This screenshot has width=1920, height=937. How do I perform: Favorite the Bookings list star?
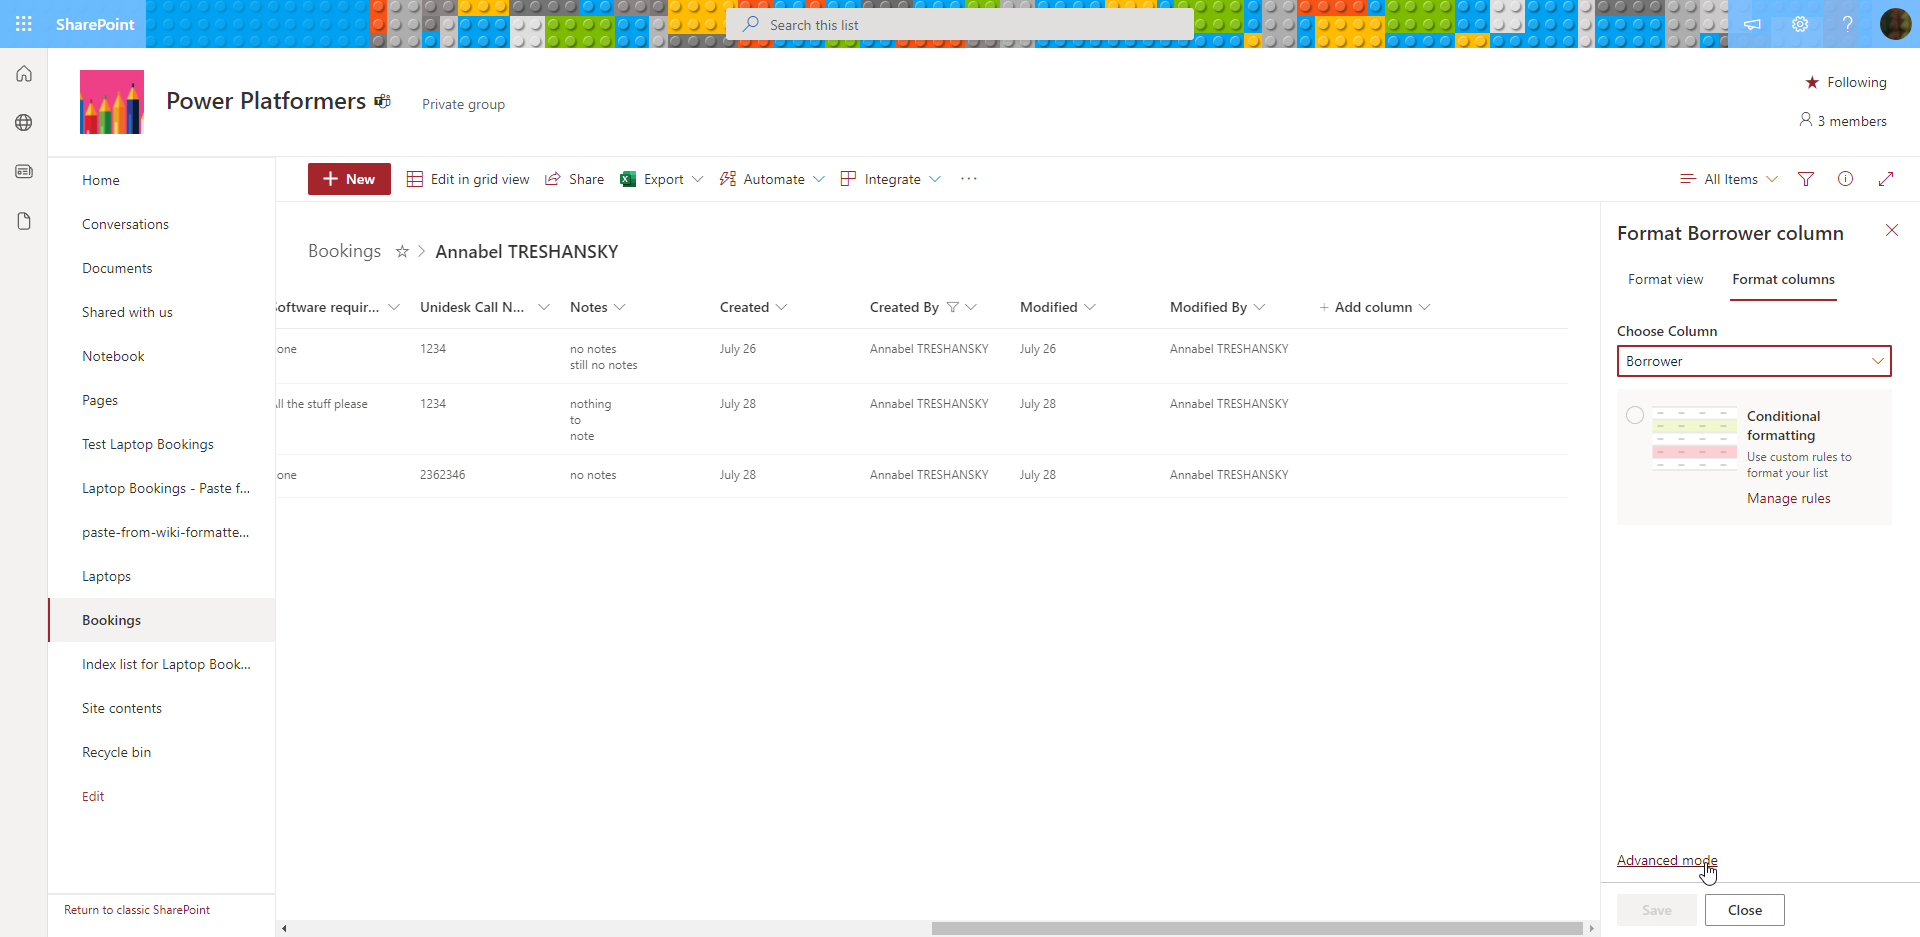click(x=402, y=252)
